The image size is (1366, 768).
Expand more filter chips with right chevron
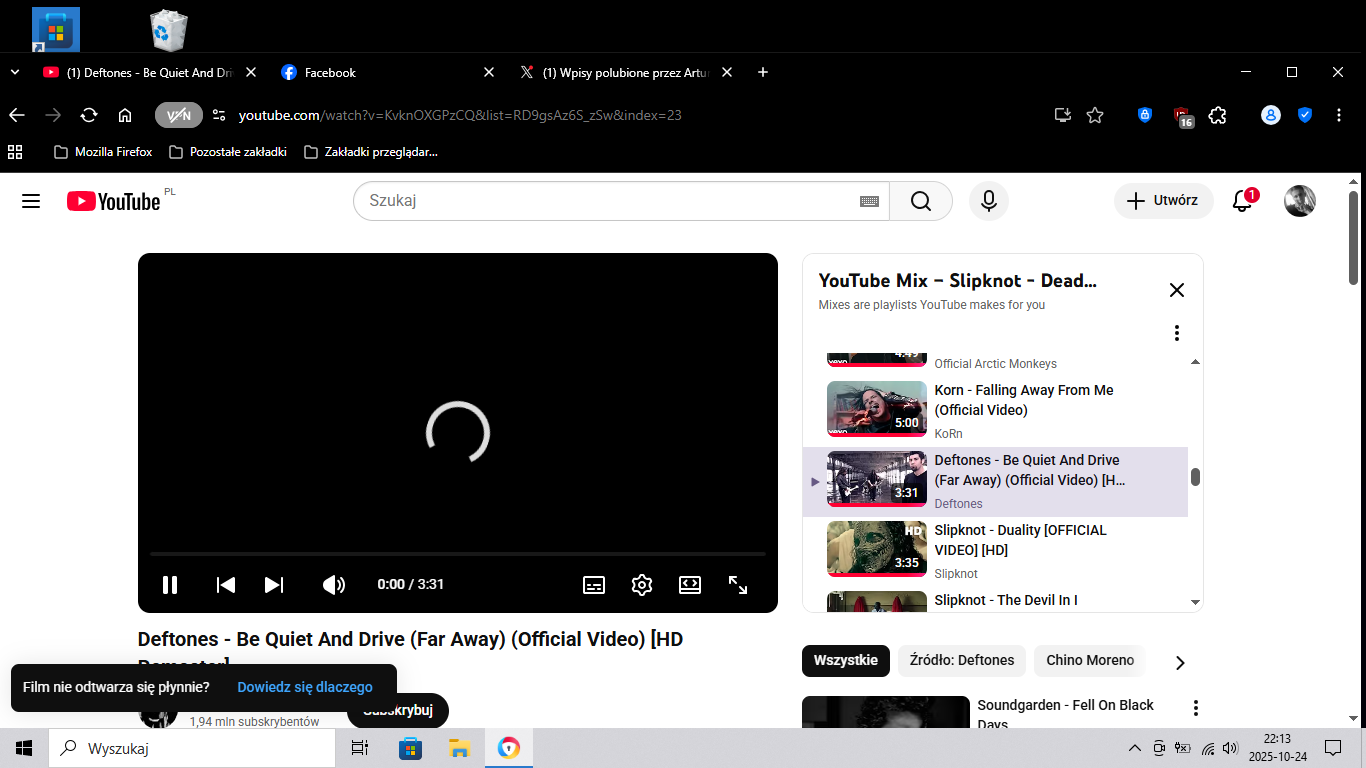tap(1180, 662)
